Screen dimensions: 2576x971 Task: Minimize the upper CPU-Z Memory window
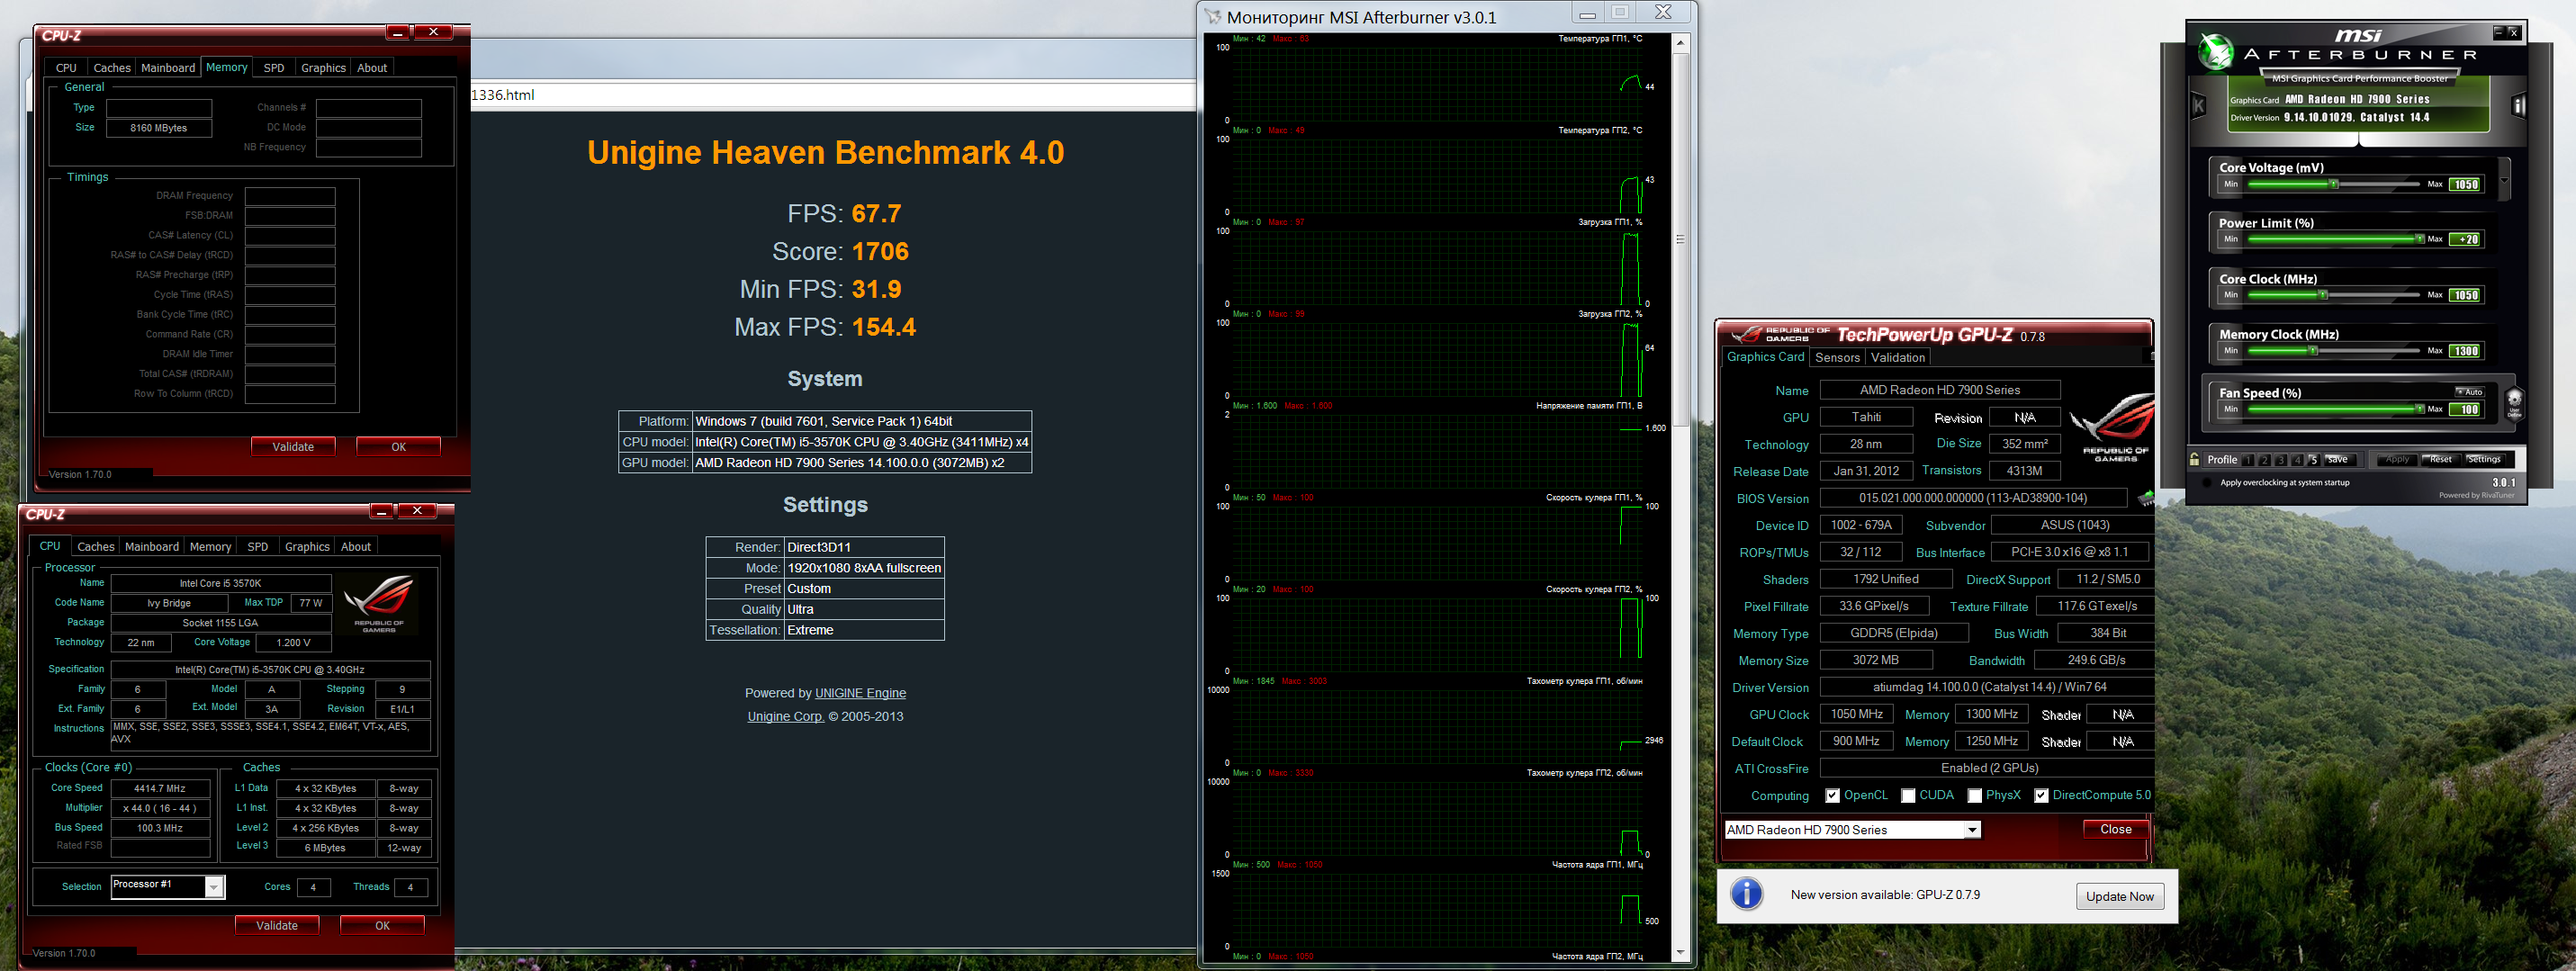pos(397,32)
